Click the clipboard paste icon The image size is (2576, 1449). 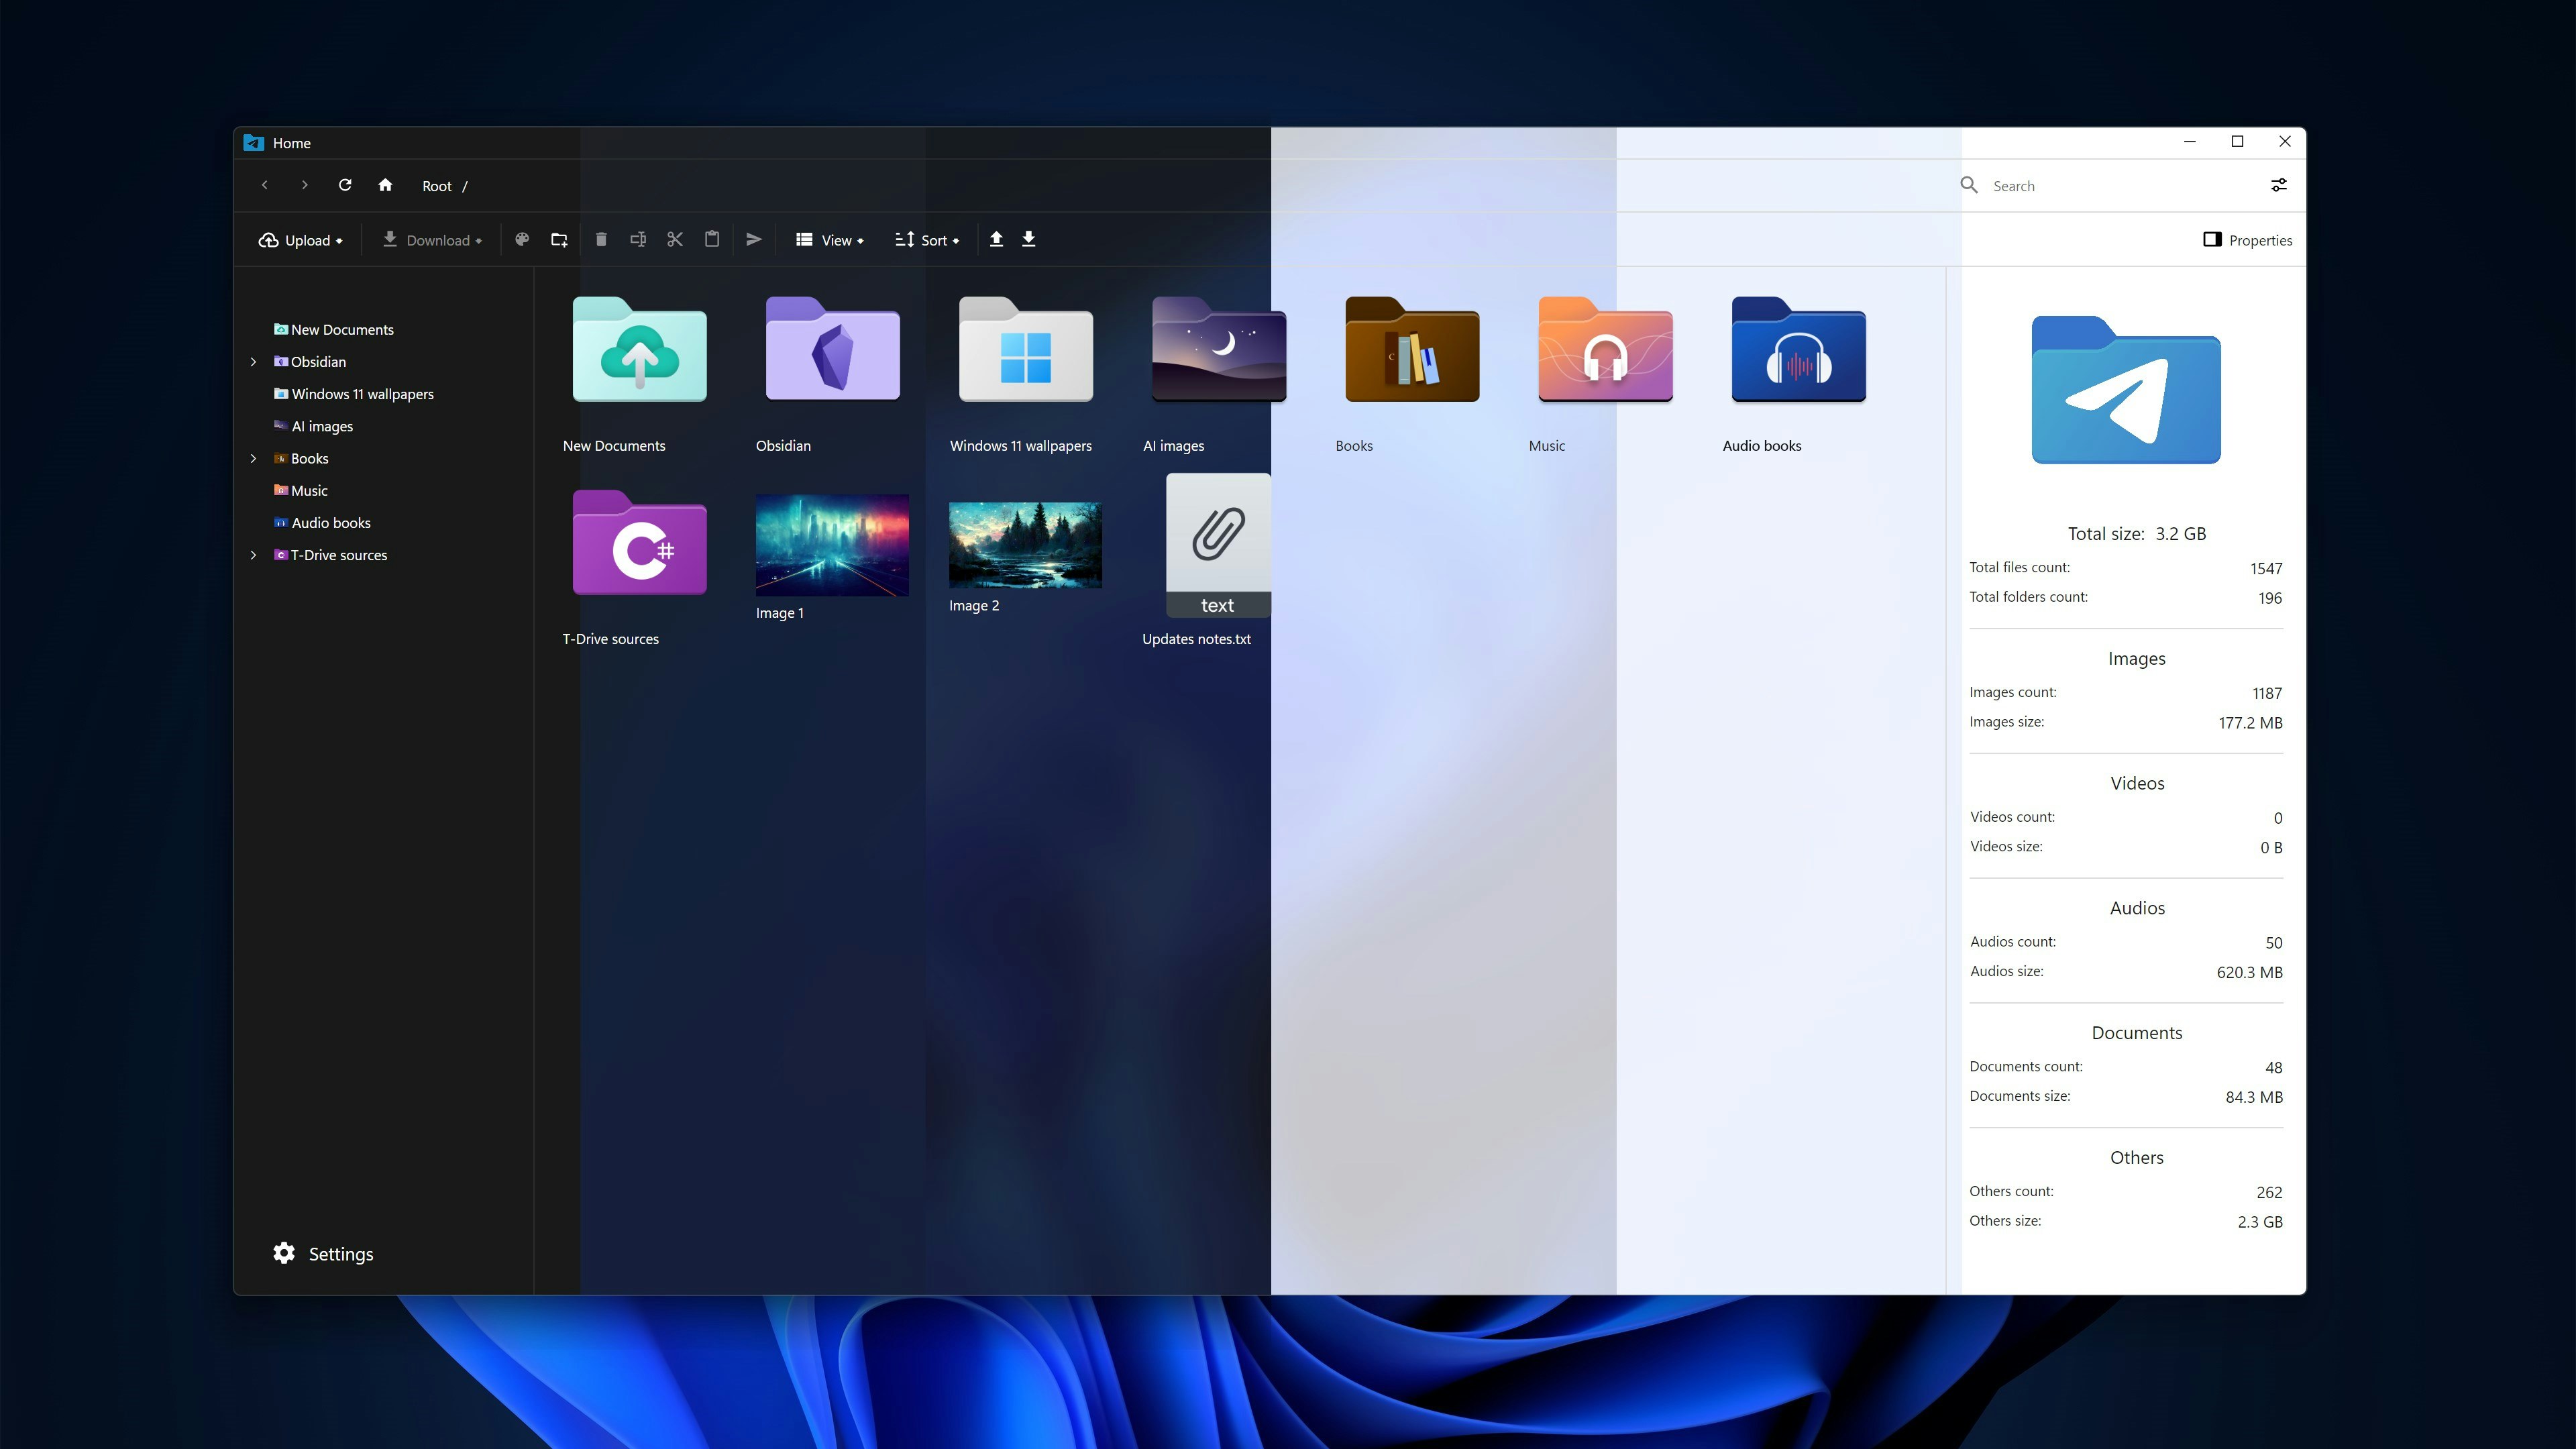click(712, 240)
